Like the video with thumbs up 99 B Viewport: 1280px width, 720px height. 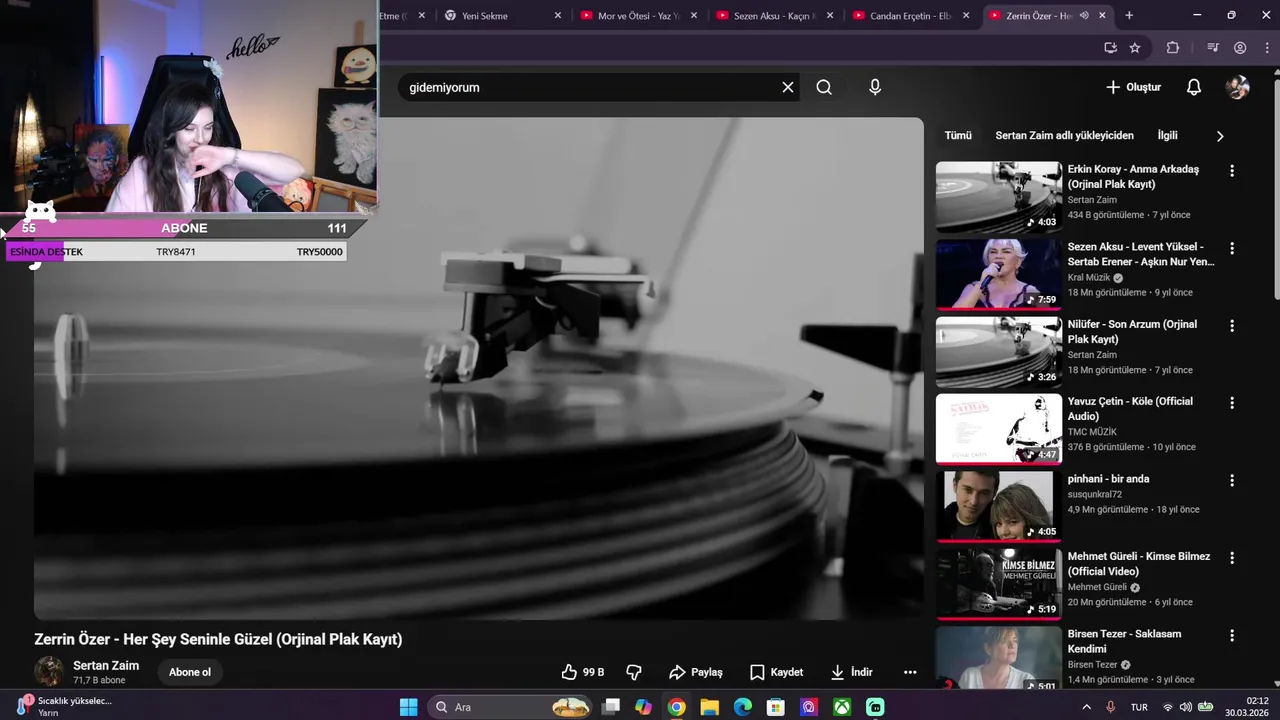tap(583, 672)
